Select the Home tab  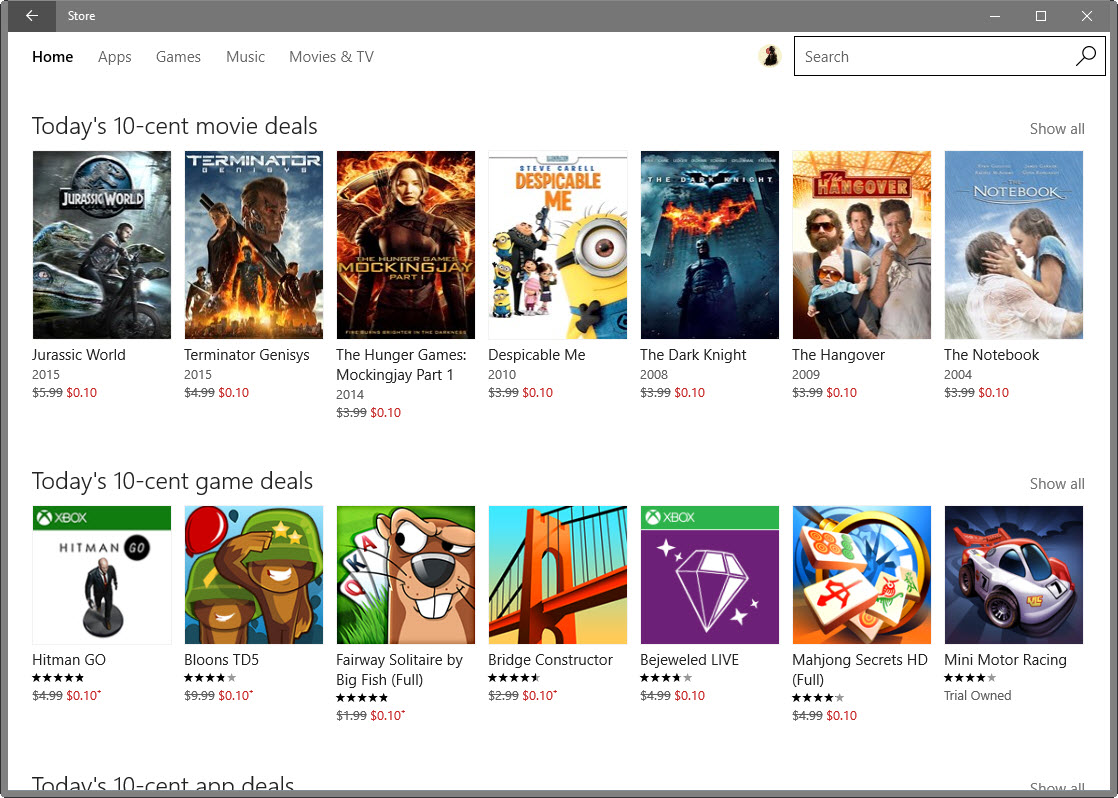point(53,56)
